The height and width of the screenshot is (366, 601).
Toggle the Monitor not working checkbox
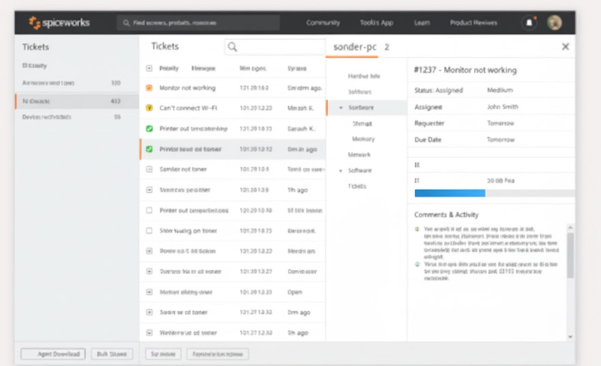click(x=149, y=88)
